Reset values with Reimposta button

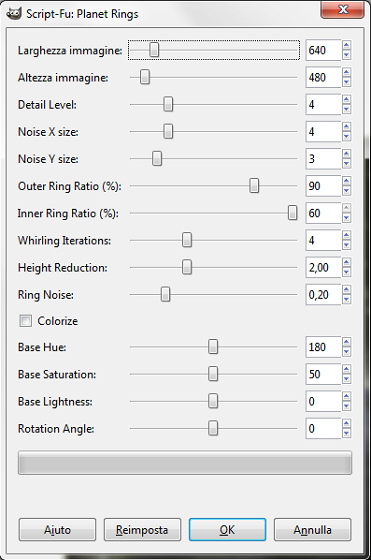click(142, 530)
